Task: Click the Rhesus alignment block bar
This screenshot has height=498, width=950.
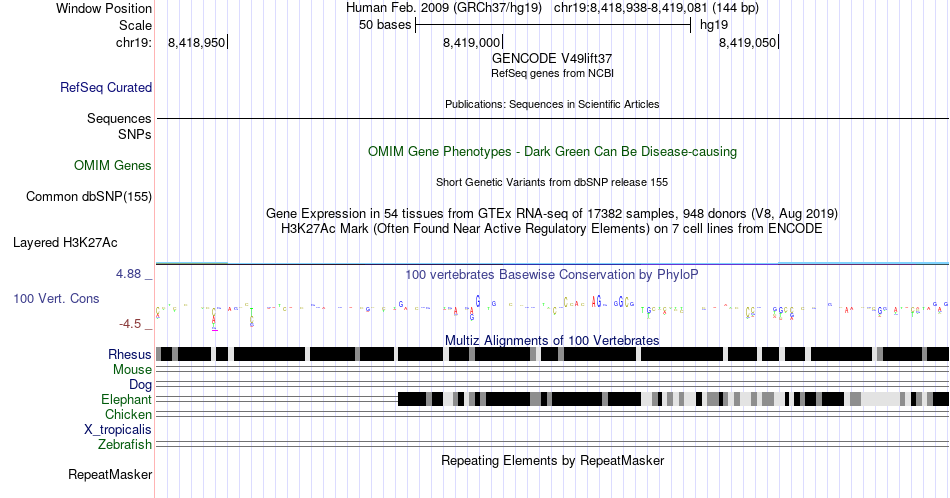Action: (x=552, y=354)
